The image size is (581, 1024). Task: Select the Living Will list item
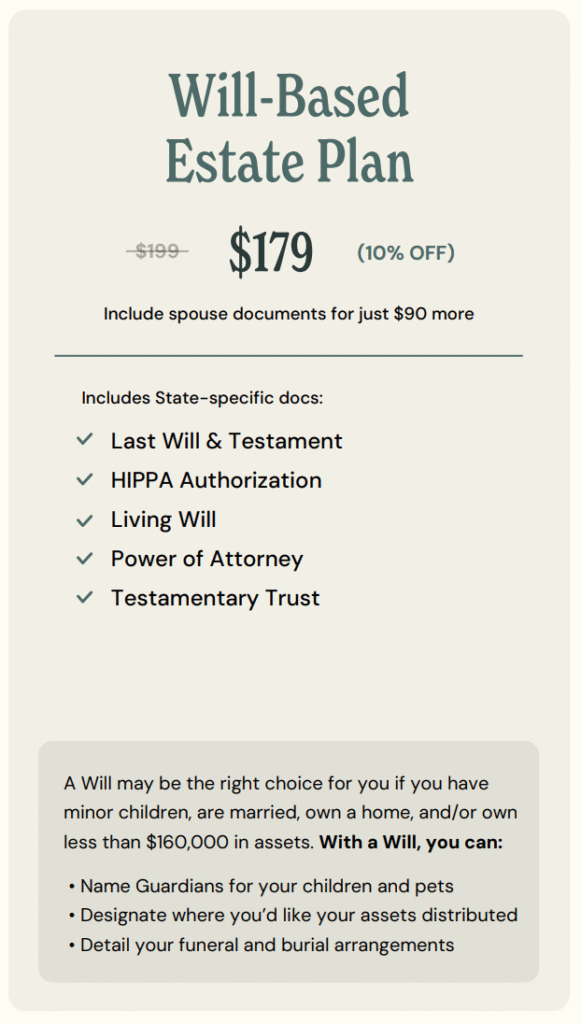click(x=163, y=520)
